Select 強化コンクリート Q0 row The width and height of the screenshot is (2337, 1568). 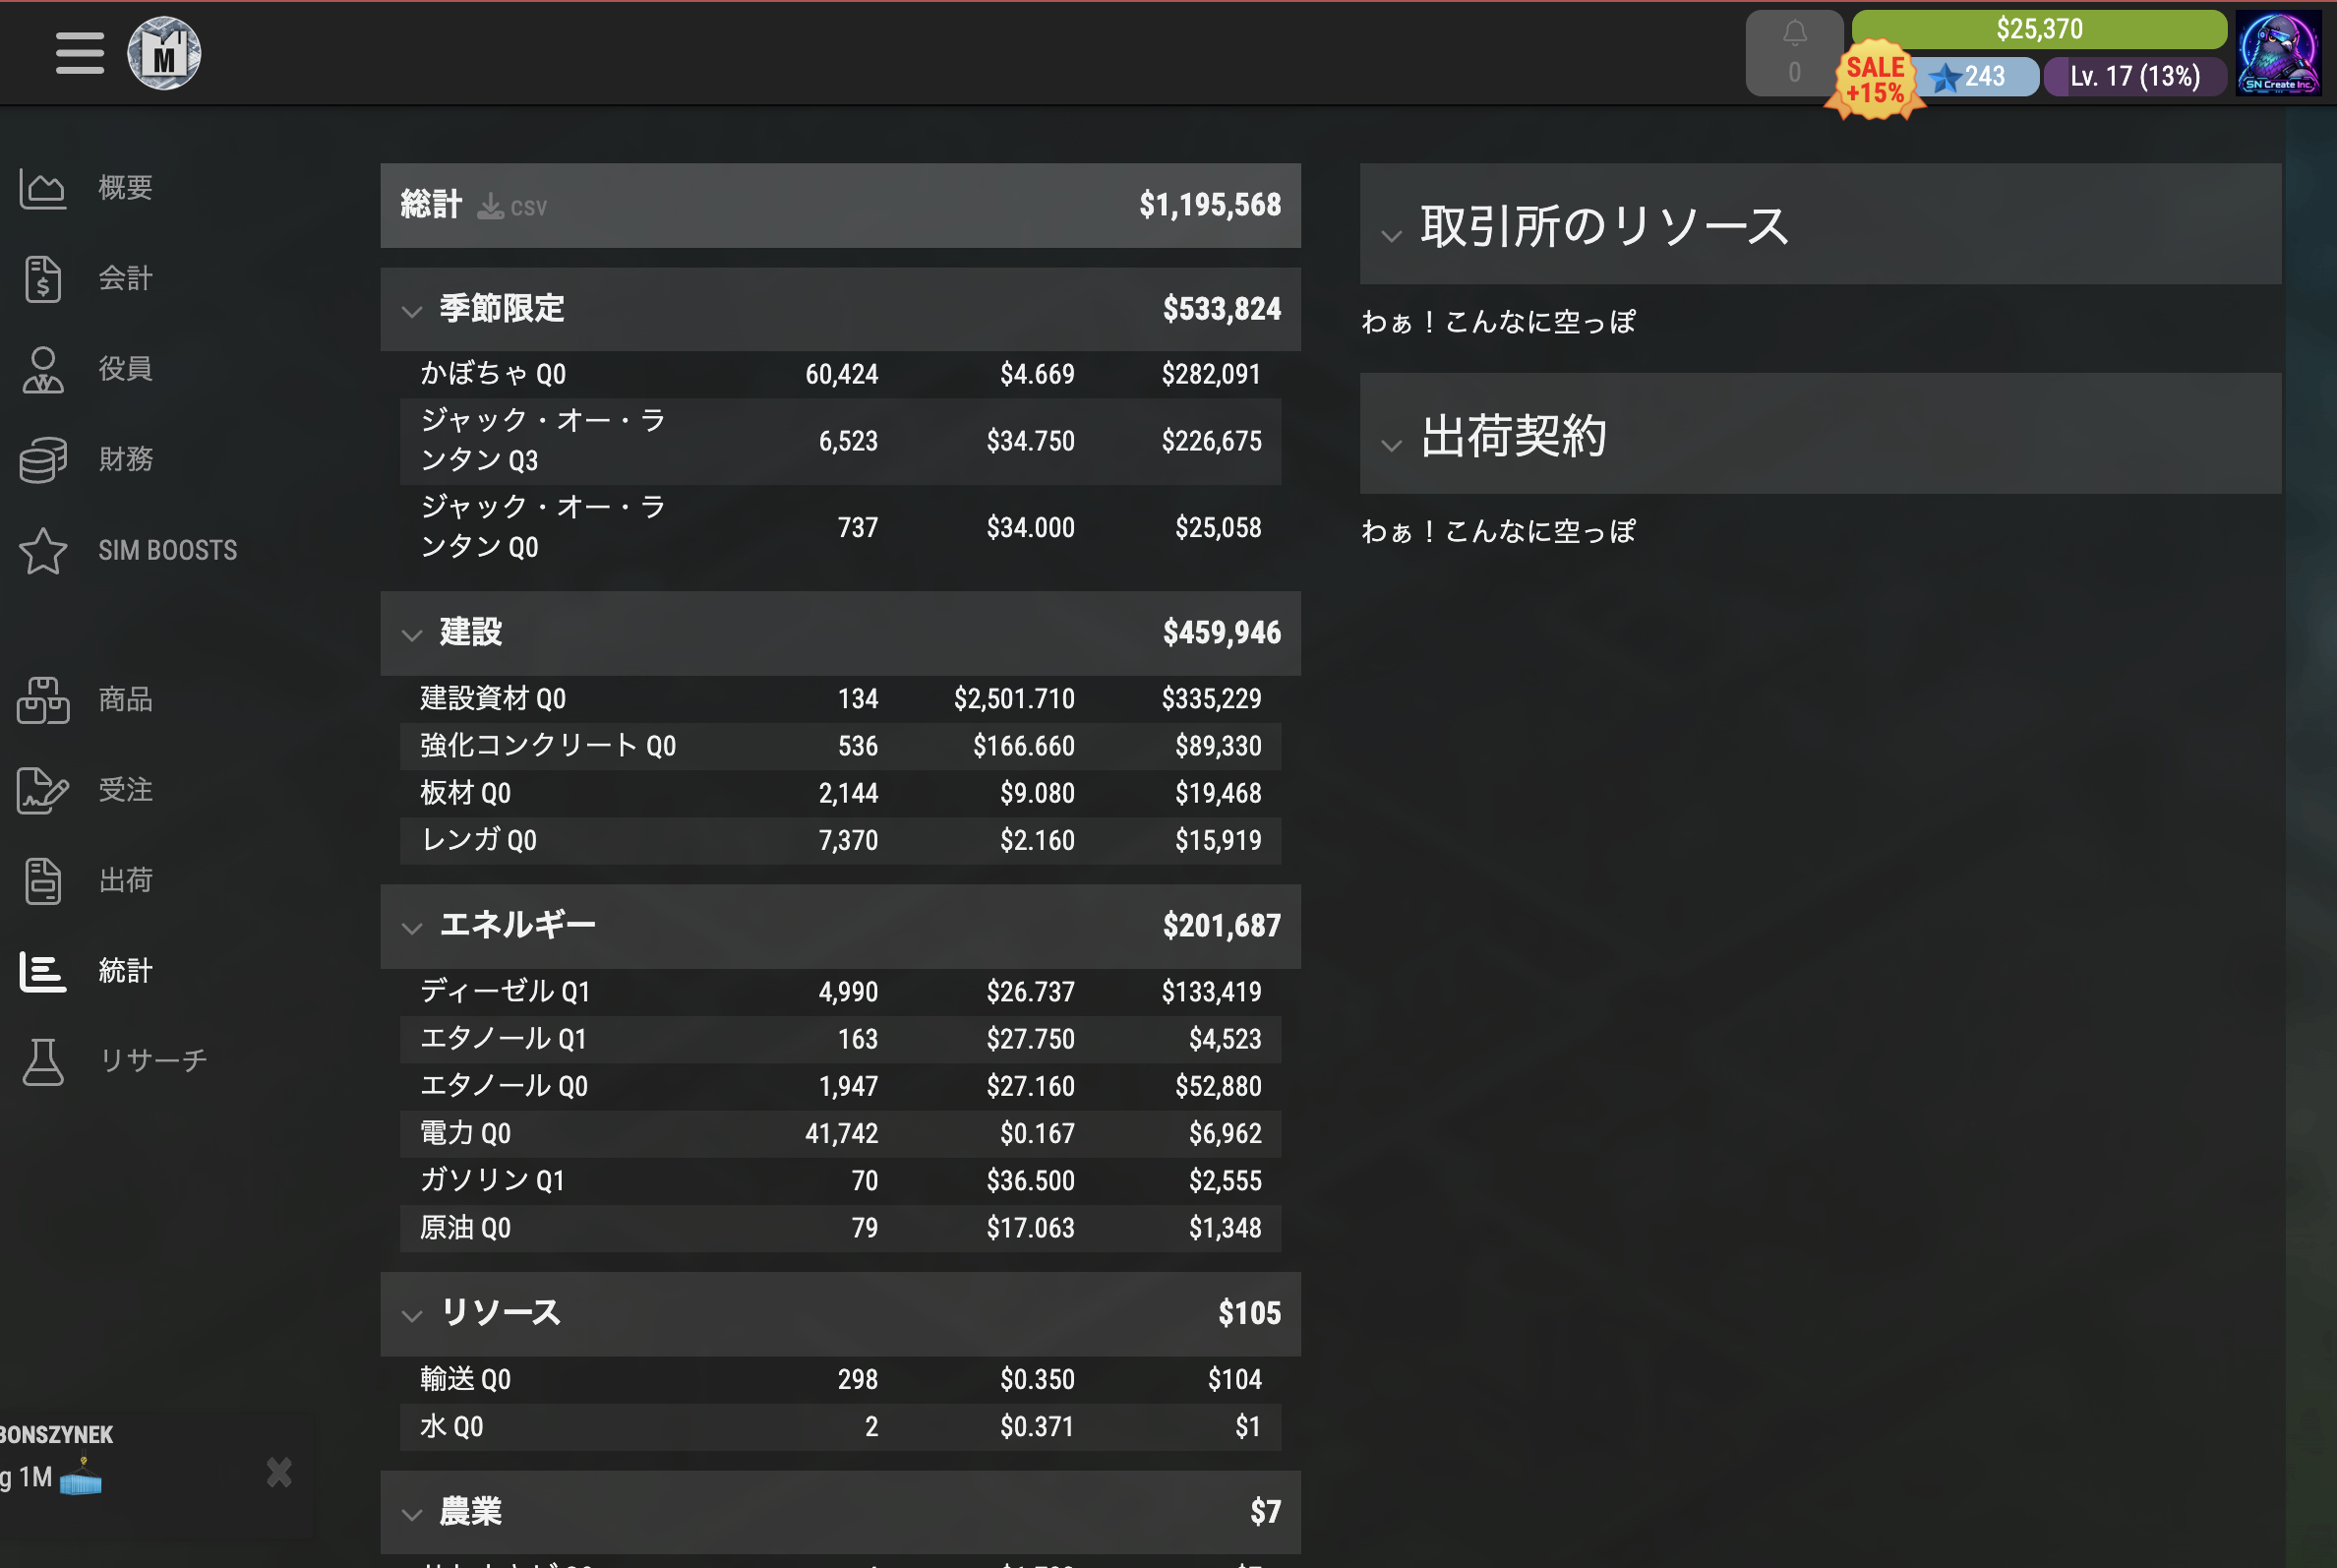click(x=840, y=746)
